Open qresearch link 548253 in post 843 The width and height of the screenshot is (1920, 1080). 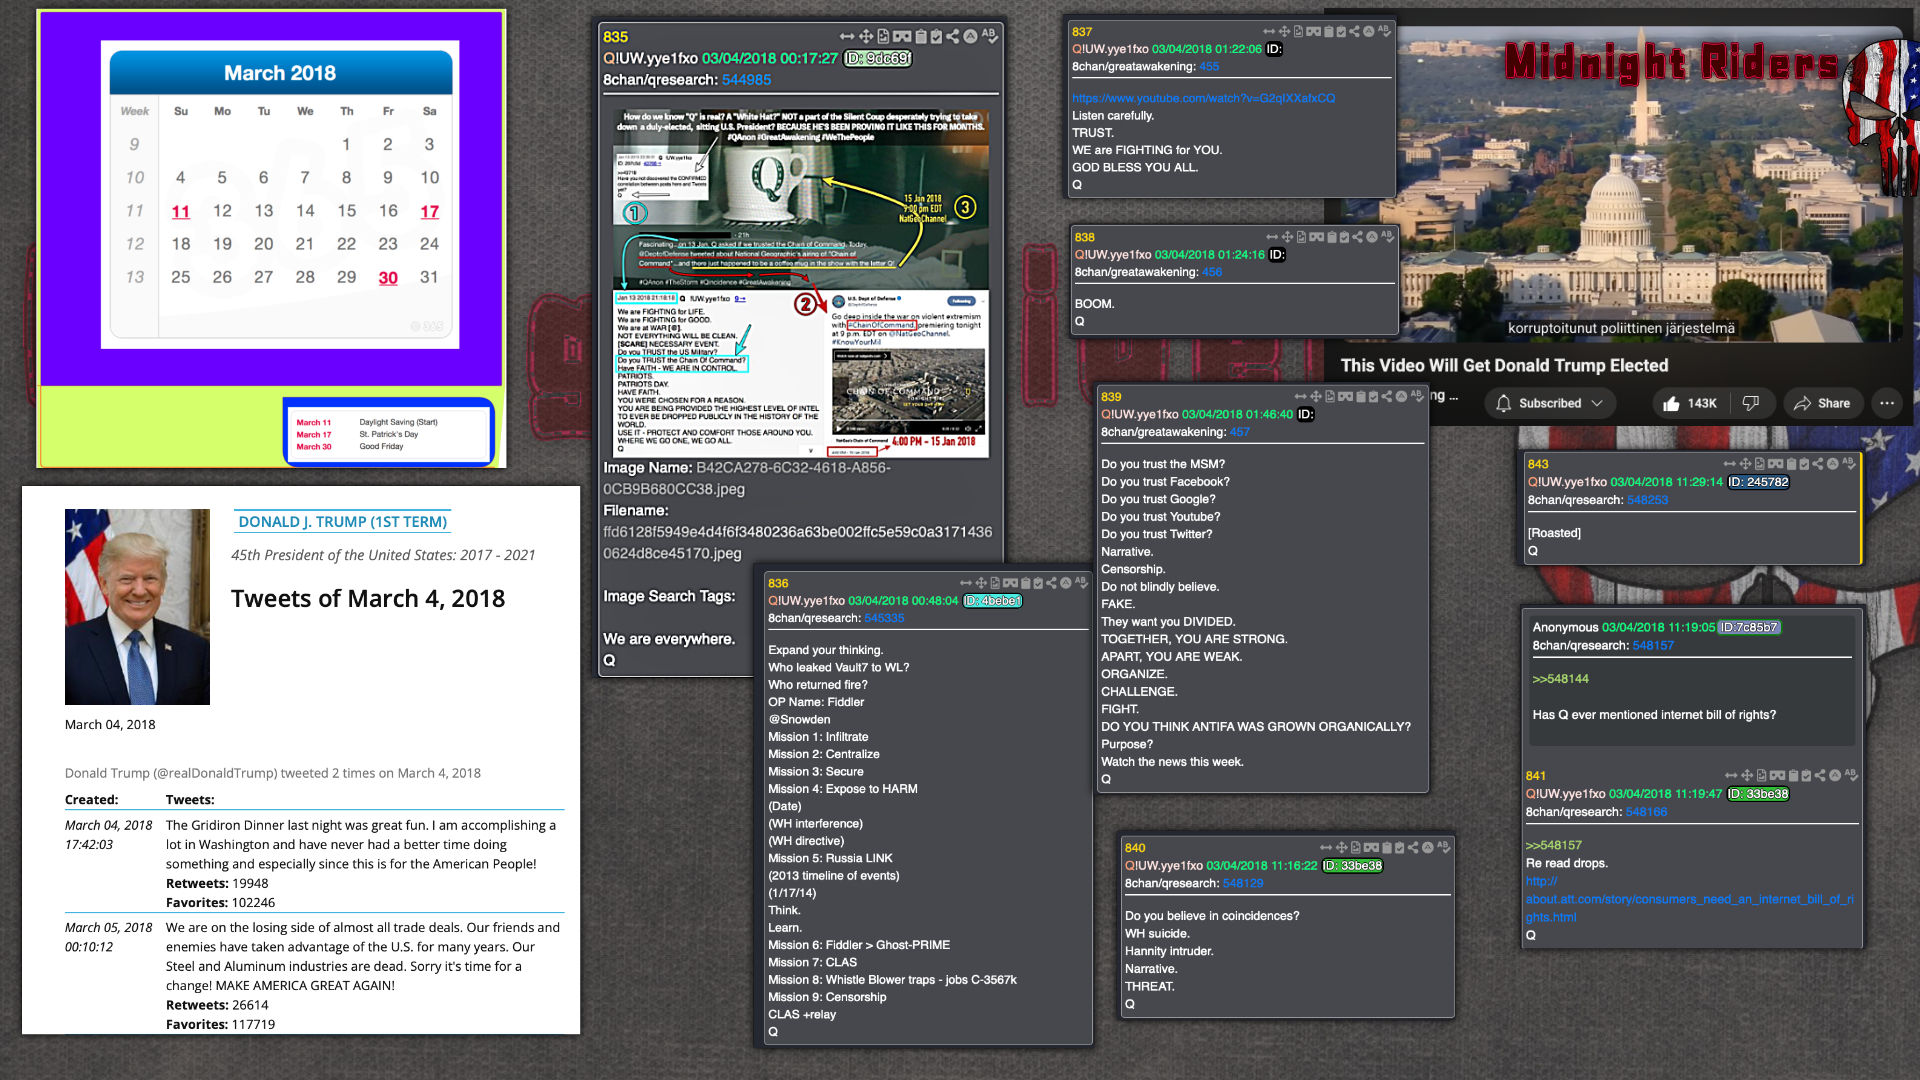(1647, 500)
